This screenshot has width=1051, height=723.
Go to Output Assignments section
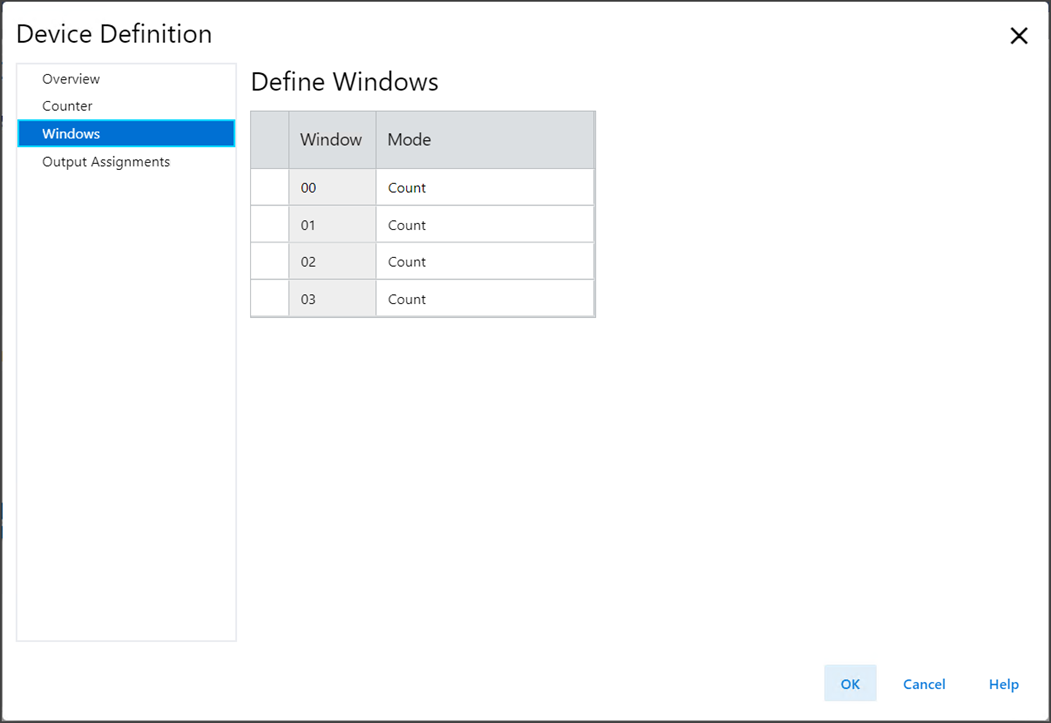pyautogui.click(x=106, y=162)
